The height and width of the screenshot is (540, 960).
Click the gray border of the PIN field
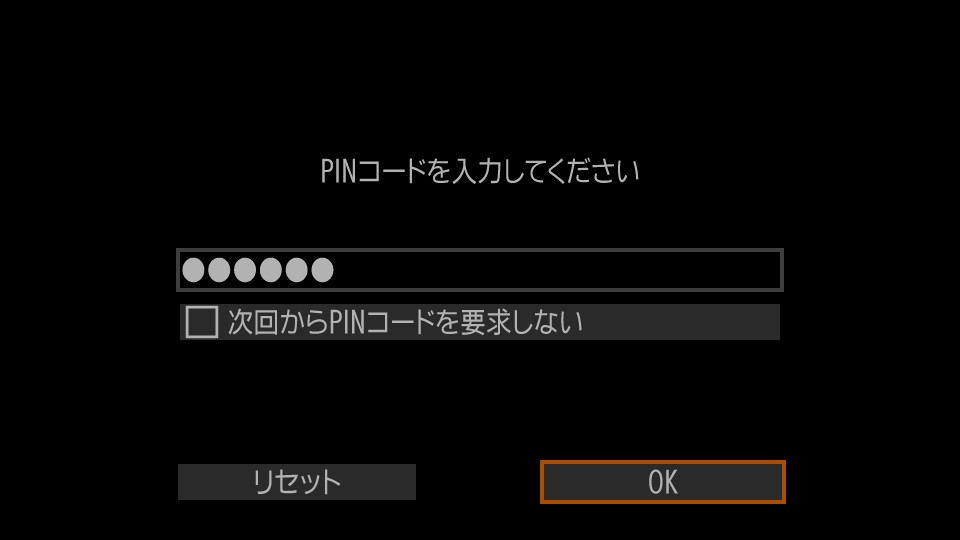click(480, 250)
